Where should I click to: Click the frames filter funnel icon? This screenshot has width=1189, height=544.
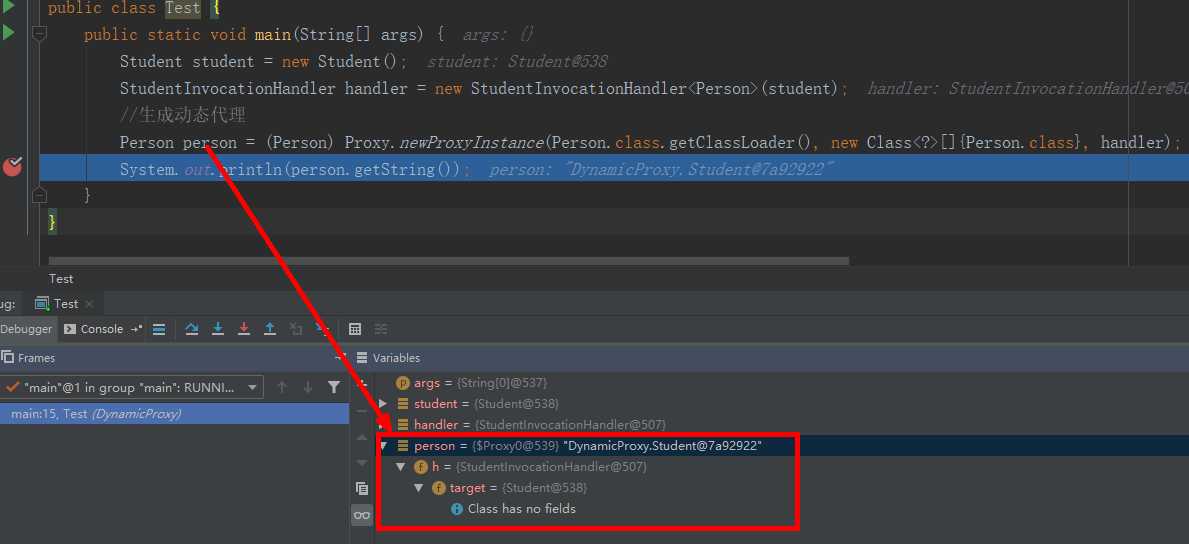pyautogui.click(x=334, y=388)
